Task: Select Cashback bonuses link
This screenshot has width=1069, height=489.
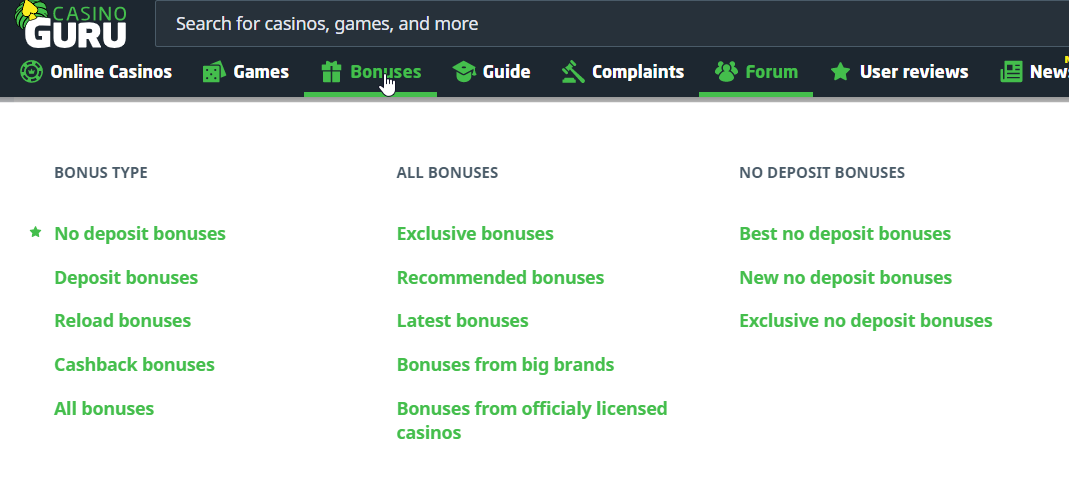Action: pos(134,365)
